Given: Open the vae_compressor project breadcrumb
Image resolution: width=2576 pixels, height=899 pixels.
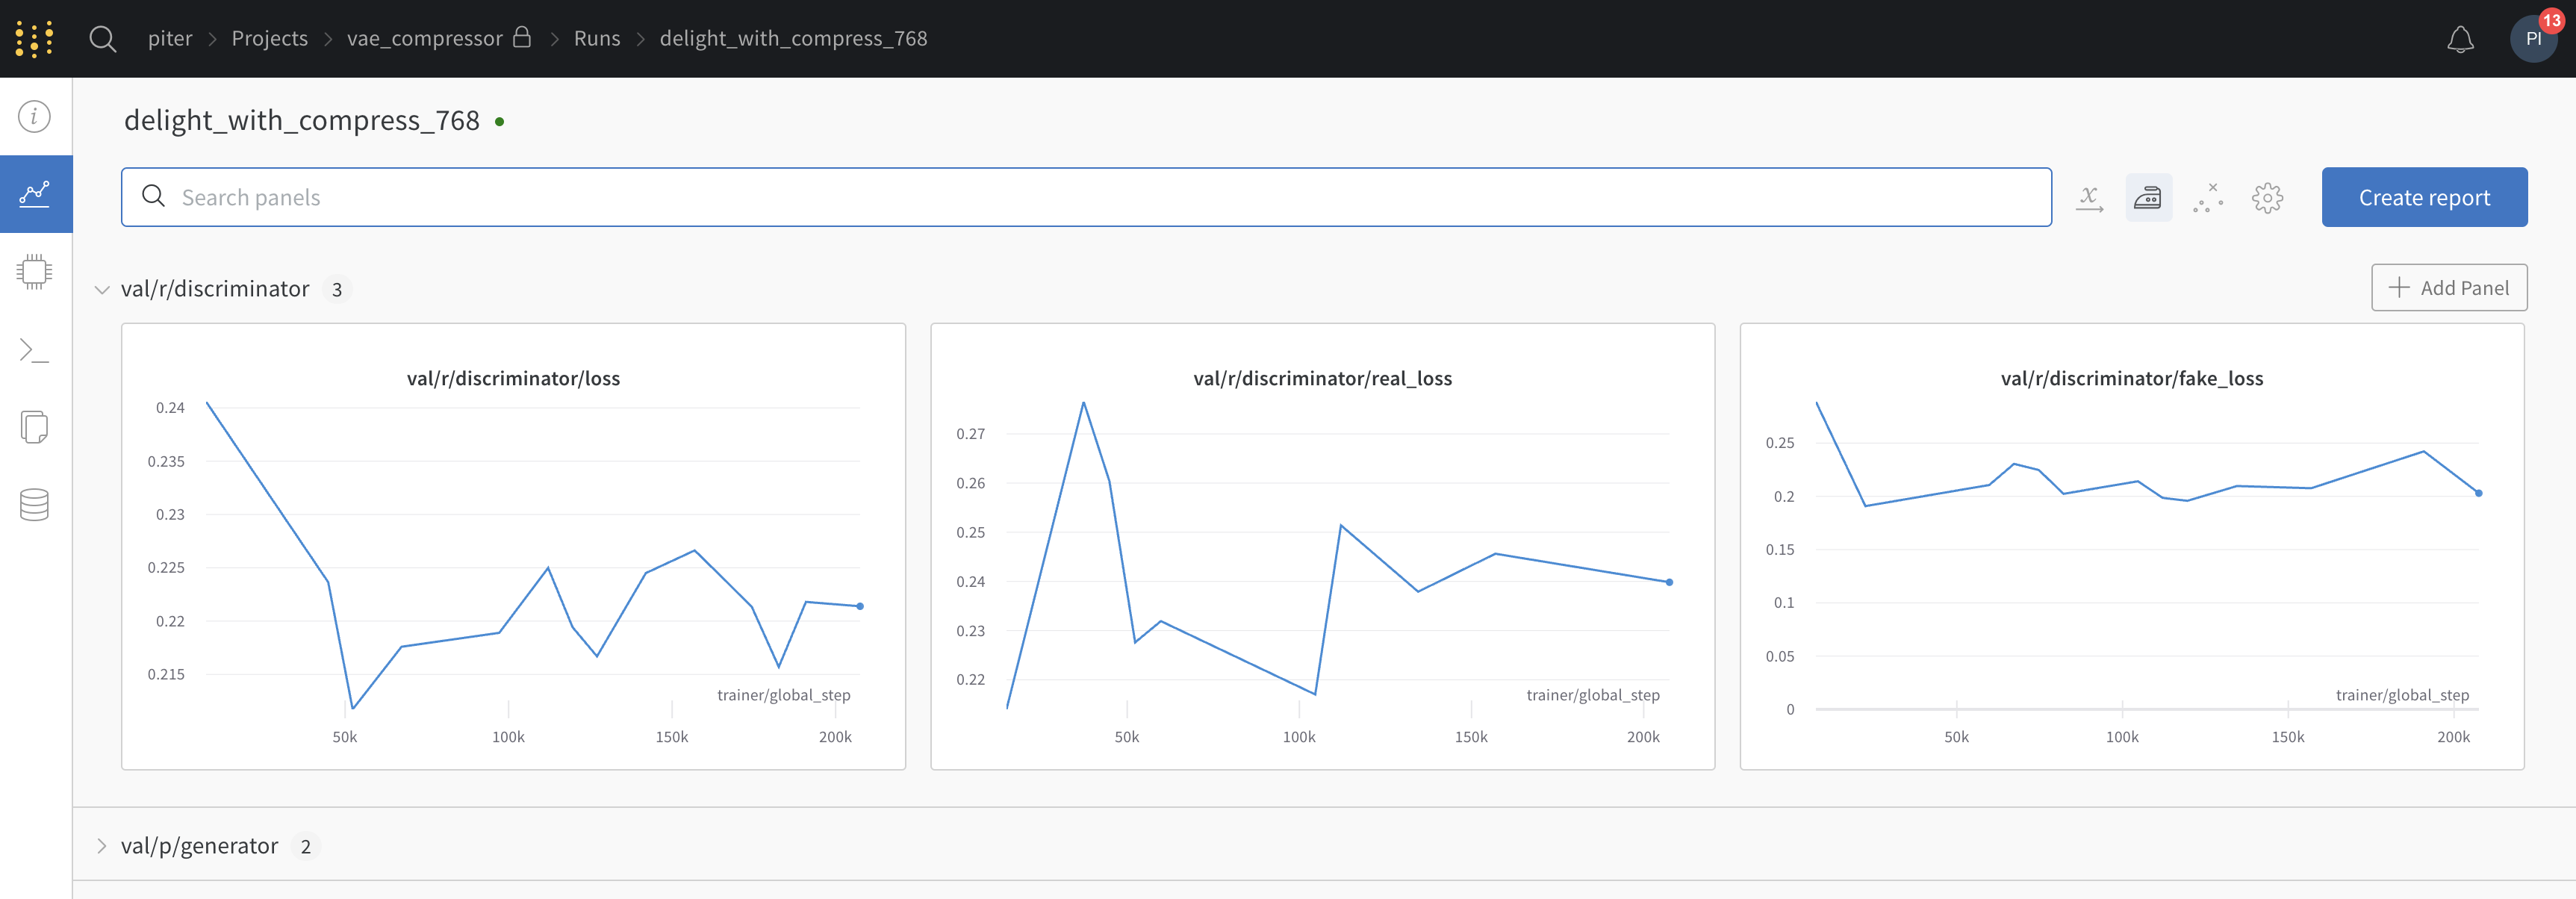Looking at the screenshot, I should click(423, 38).
